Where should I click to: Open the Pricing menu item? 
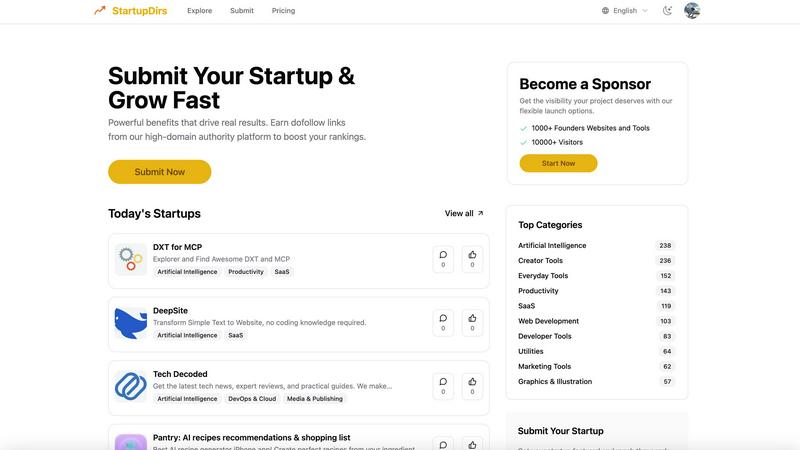283,11
